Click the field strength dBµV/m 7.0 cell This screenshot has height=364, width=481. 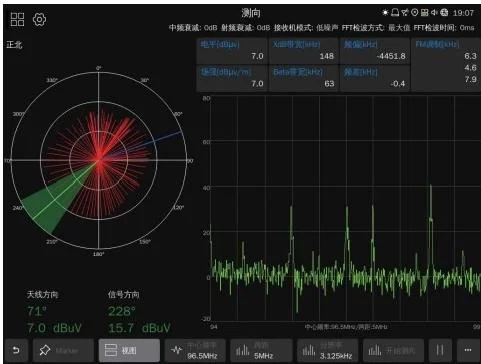tap(232, 78)
